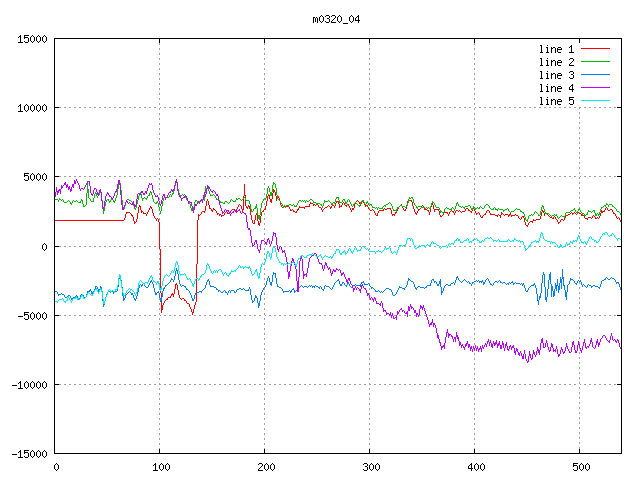Click the line sample beside line 4
The height and width of the screenshot is (480, 640).
pyautogui.click(x=595, y=88)
